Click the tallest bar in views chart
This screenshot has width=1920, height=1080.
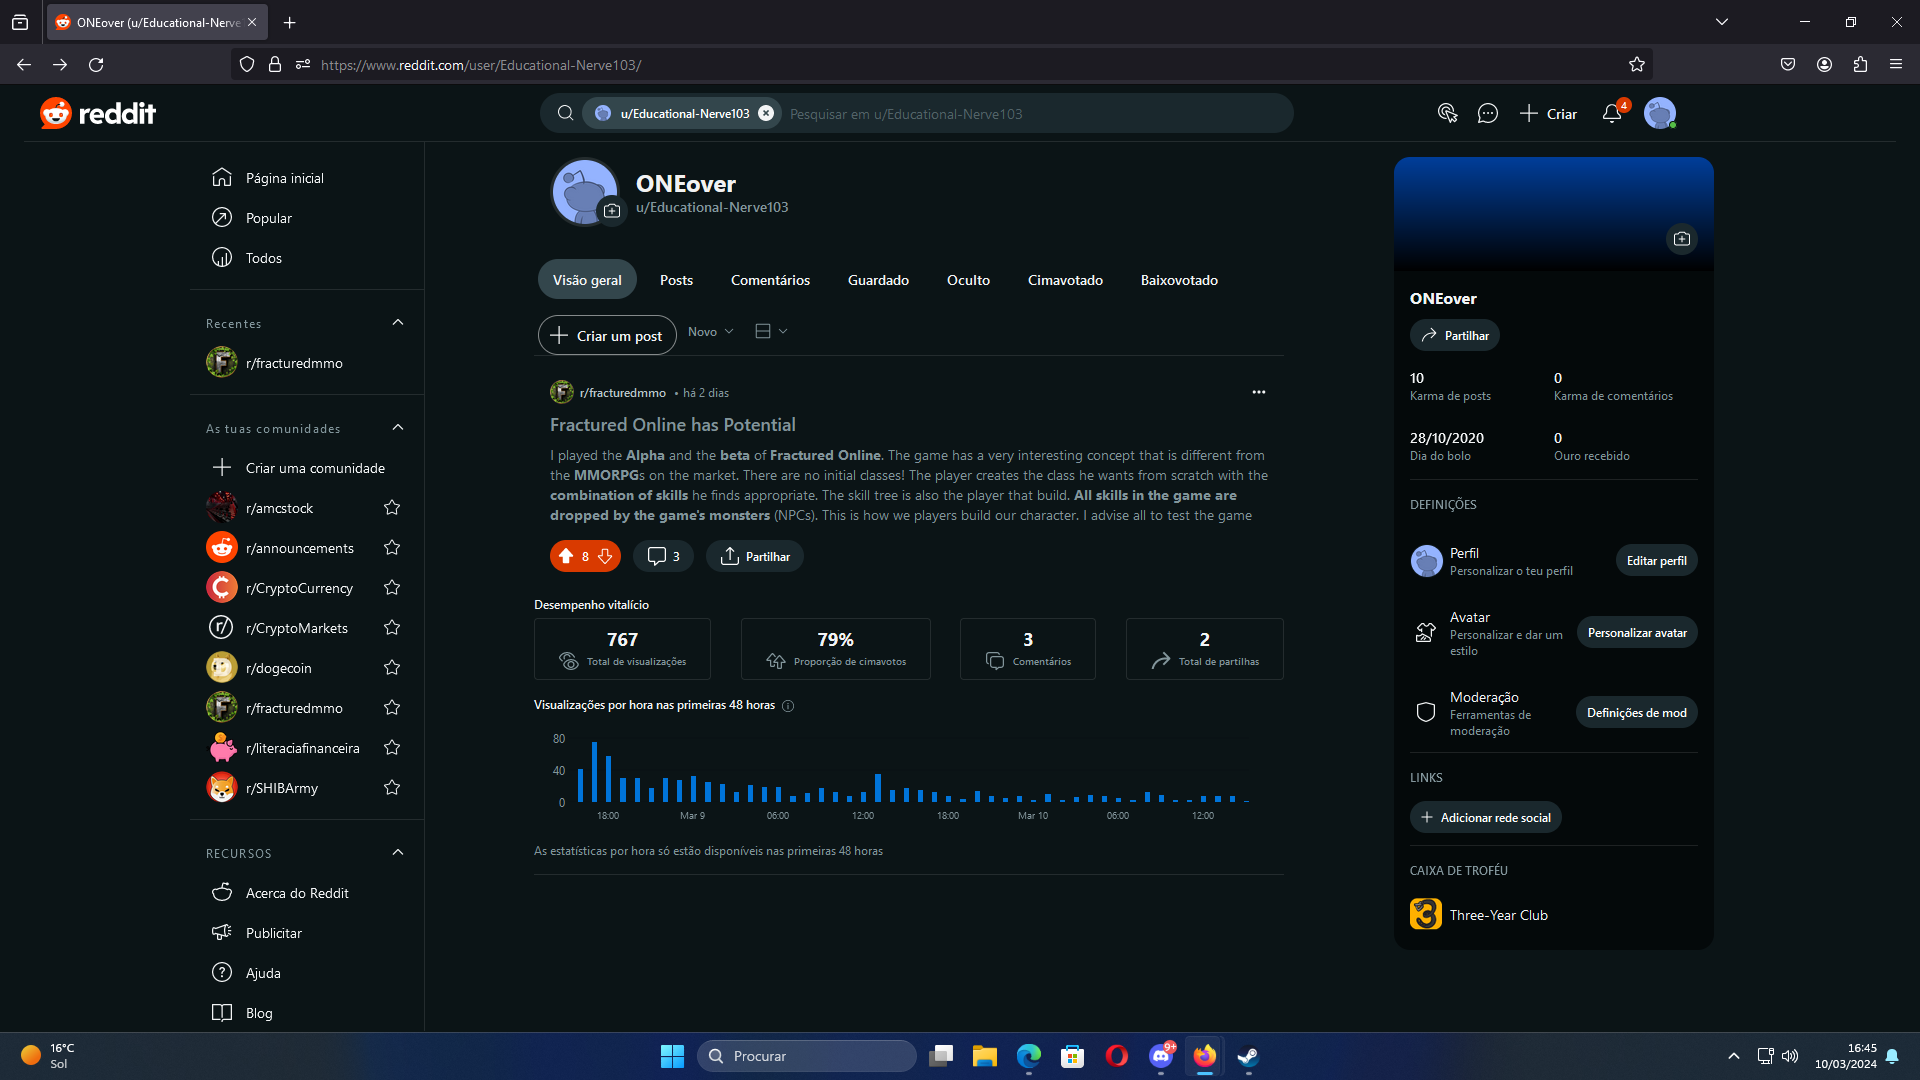pos(594,771)
